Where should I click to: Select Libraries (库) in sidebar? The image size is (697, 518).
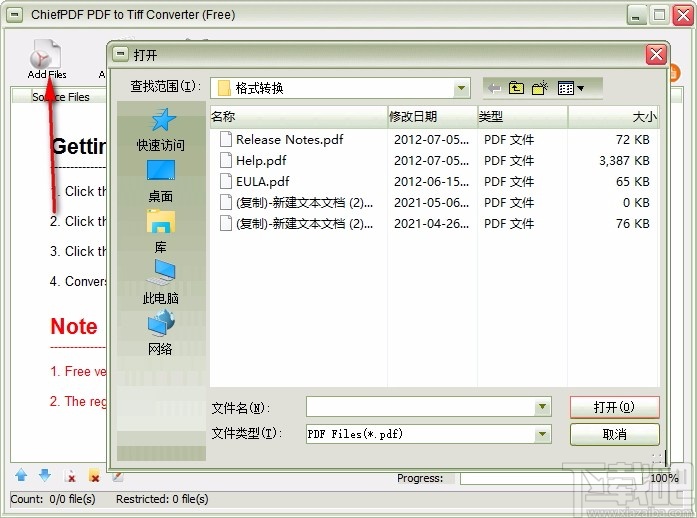tap(161, 232)
